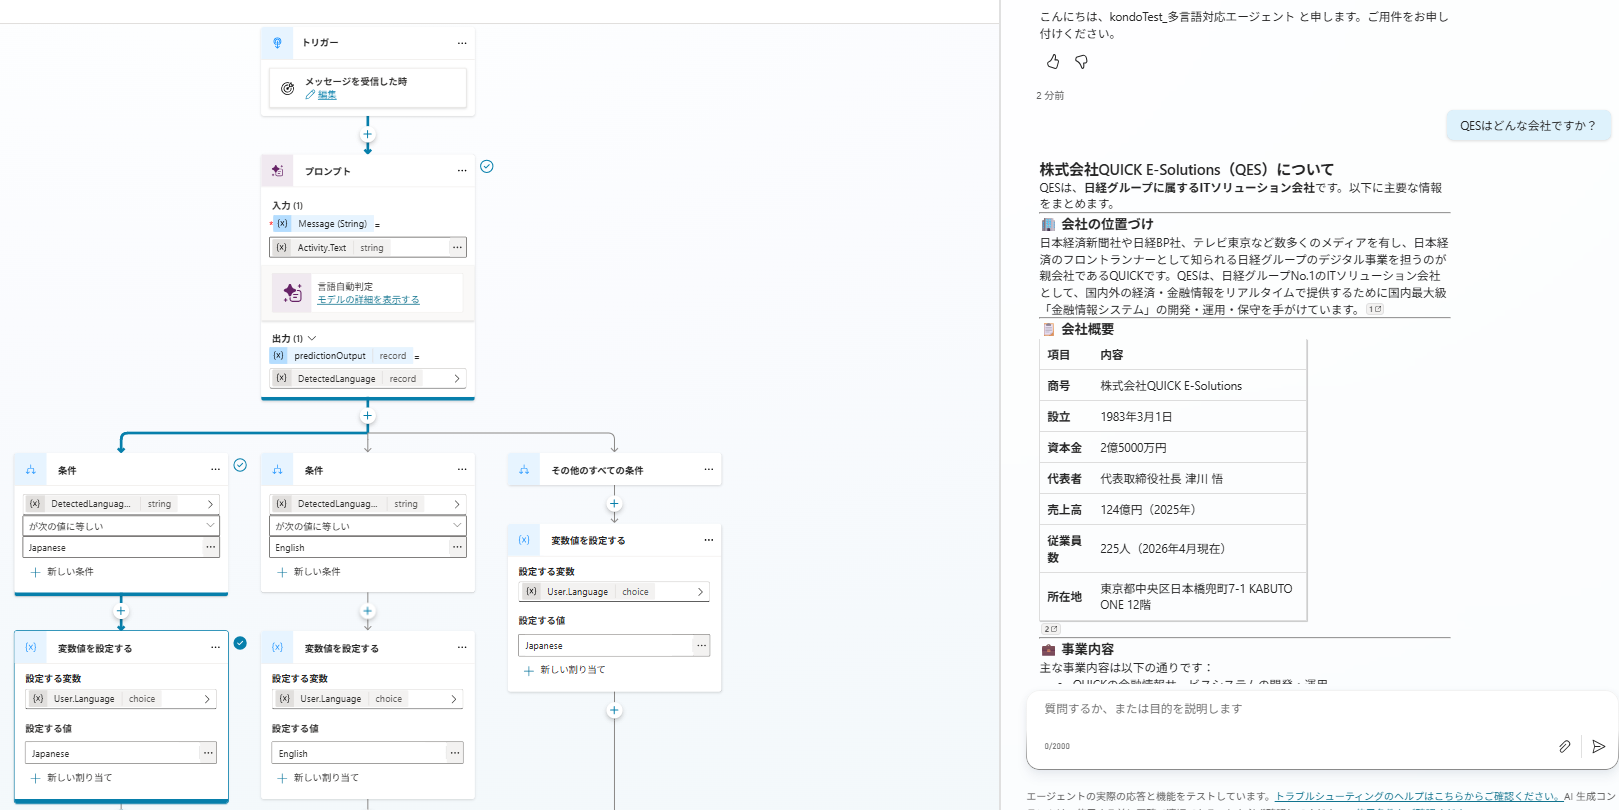1619x810 pixels.
Task: Open the prompt node more options menu
Action: click(462, 171)
